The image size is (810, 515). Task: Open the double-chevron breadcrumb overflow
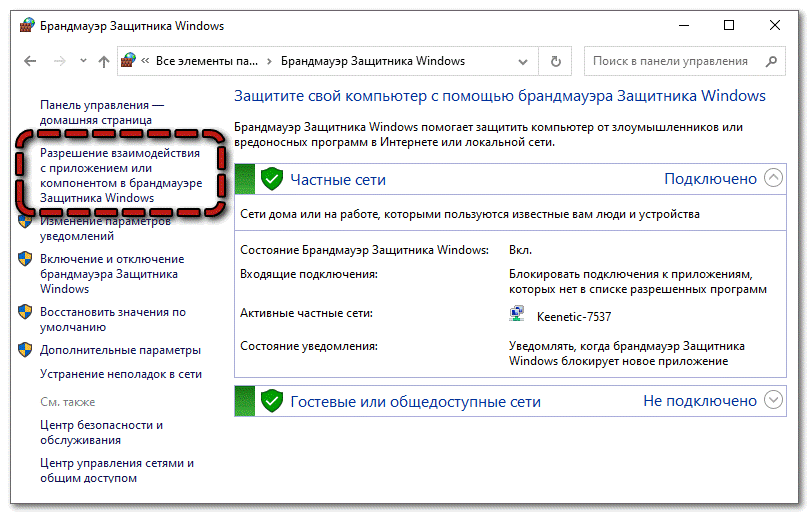click(x=145, y=61)
